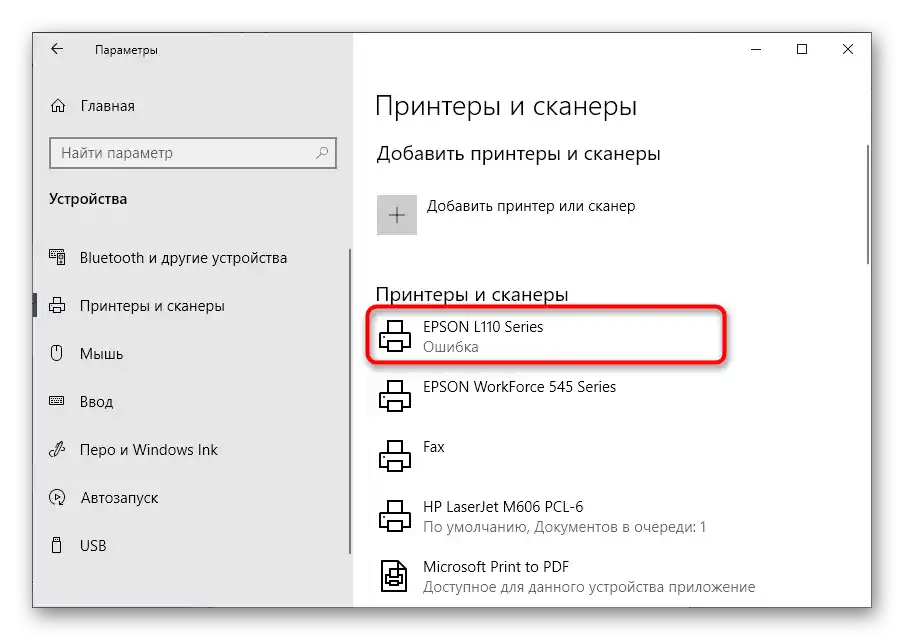This screenshot has width=904, height=640.
Task: Click the EPSON WorkForce 545 printer icon
Action: (x=394, y=396)
